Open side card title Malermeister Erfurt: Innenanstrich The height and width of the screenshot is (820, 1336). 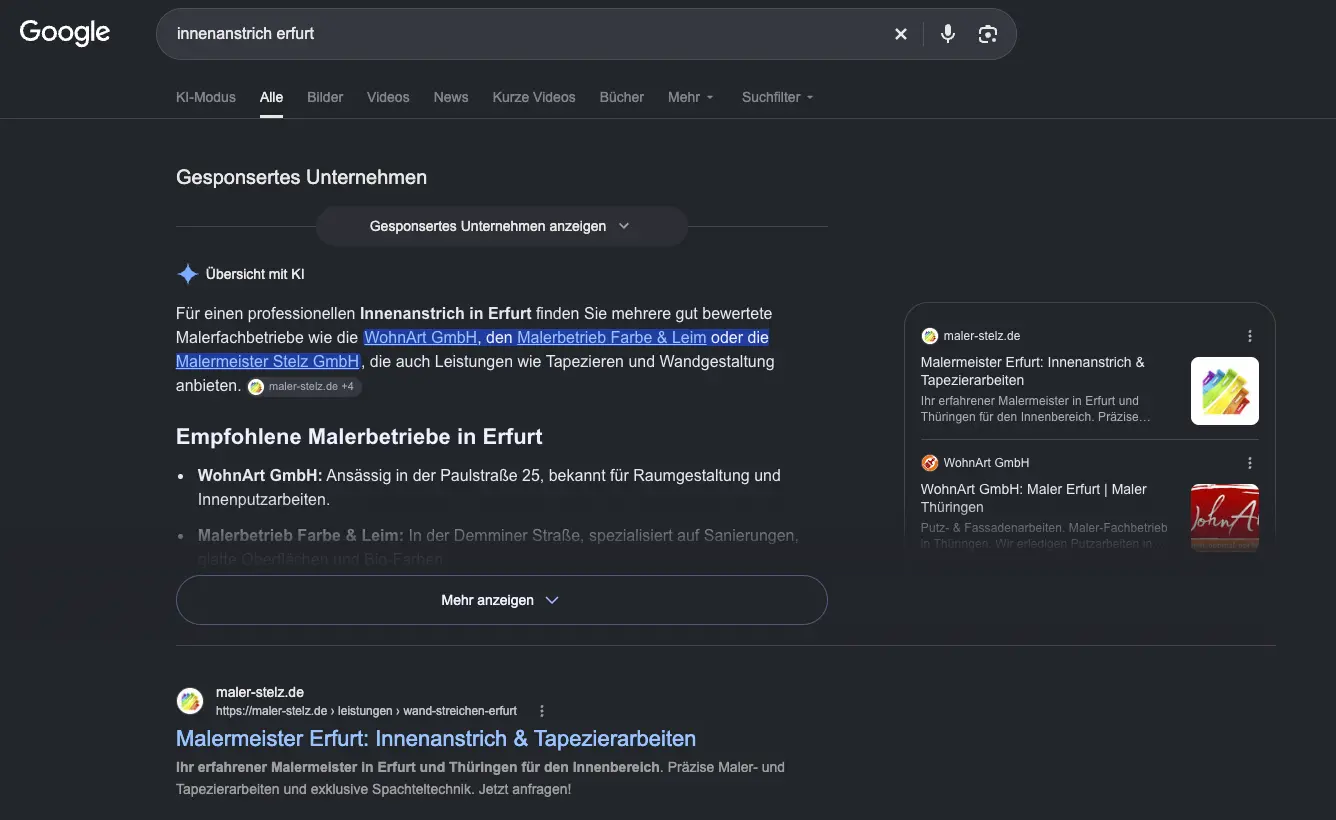(1033, 371)
